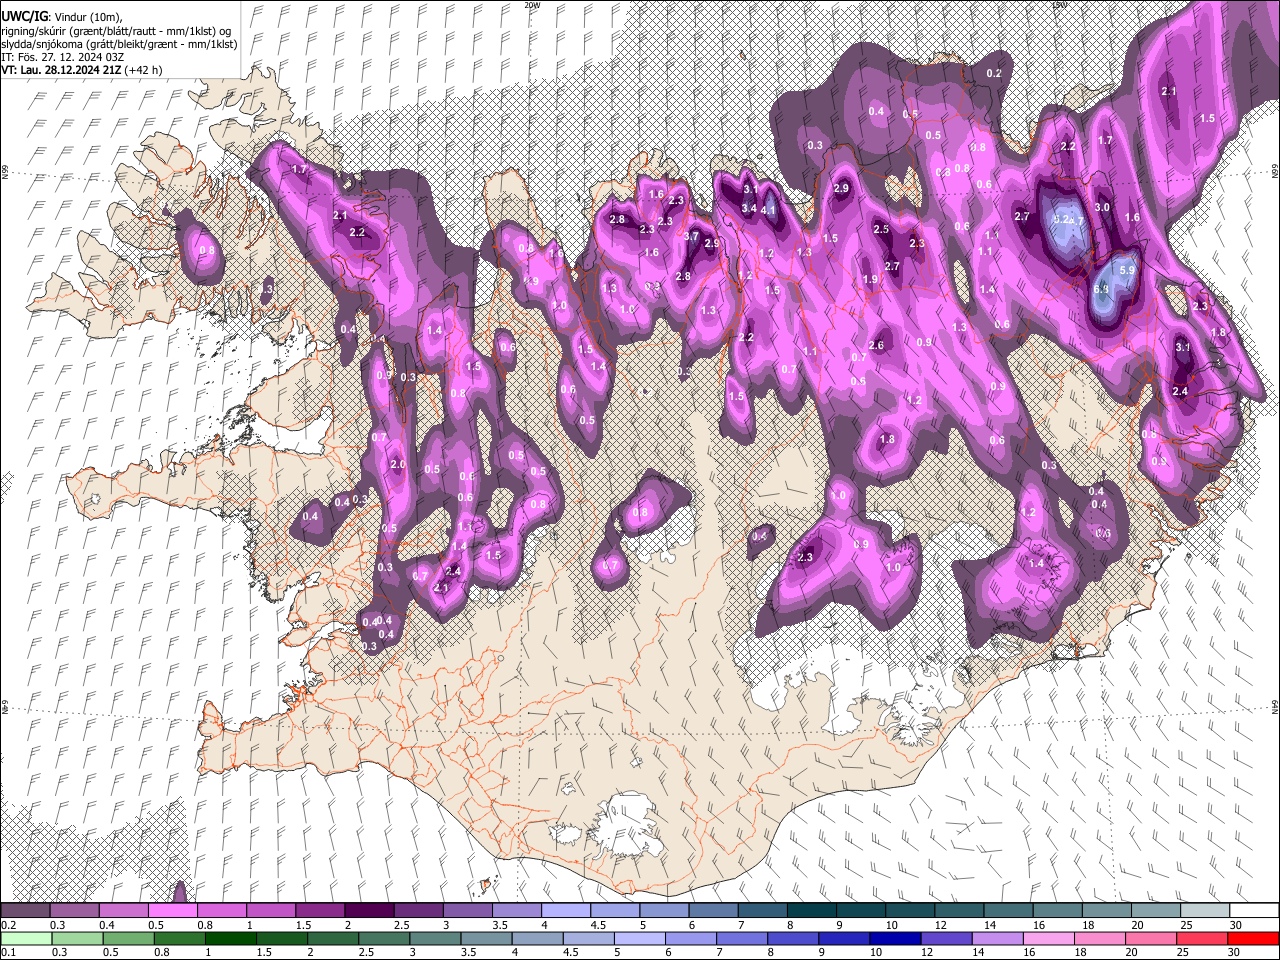Screen dimensions: 1280x960
Task: Click the IT: Fös. 27. 12. 2024 03Z line
Action: click(x=62, y=57)
